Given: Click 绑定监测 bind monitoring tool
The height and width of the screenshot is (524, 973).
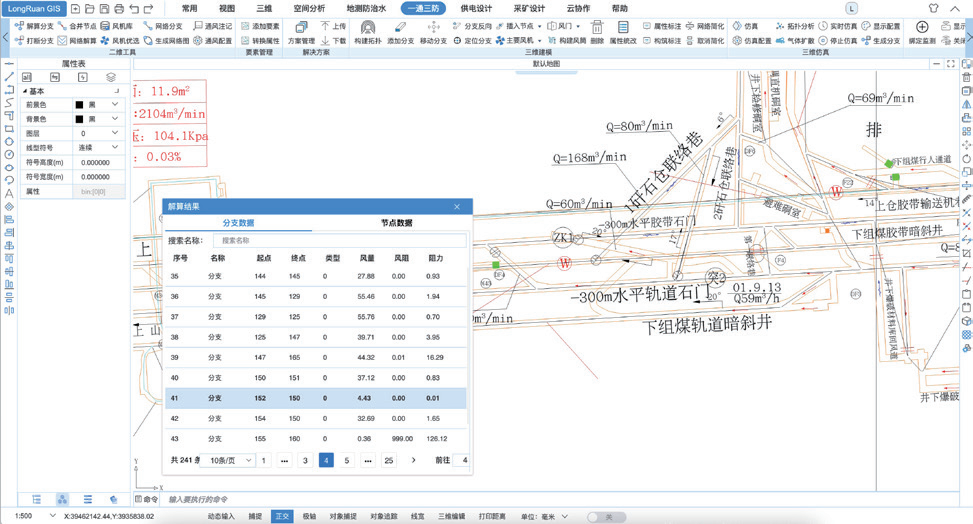Looking at the screenshot, I should click(922, 33).
